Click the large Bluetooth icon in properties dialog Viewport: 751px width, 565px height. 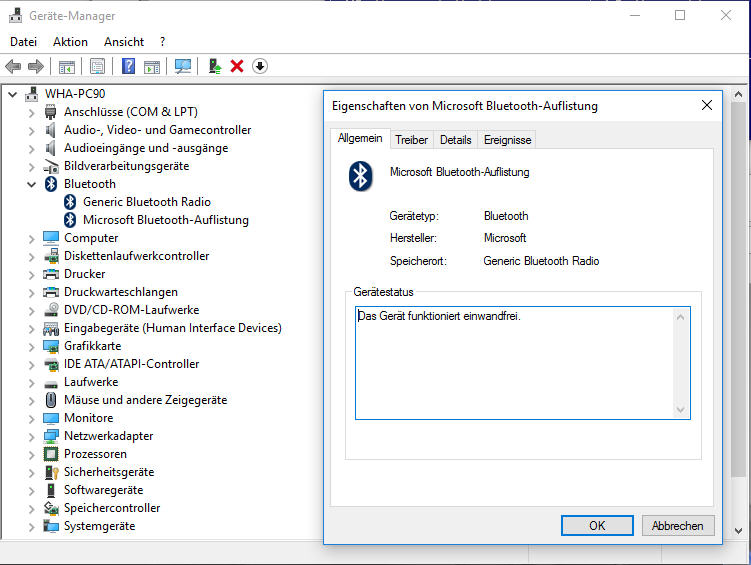pyautogui.click(x=361, y=176)
